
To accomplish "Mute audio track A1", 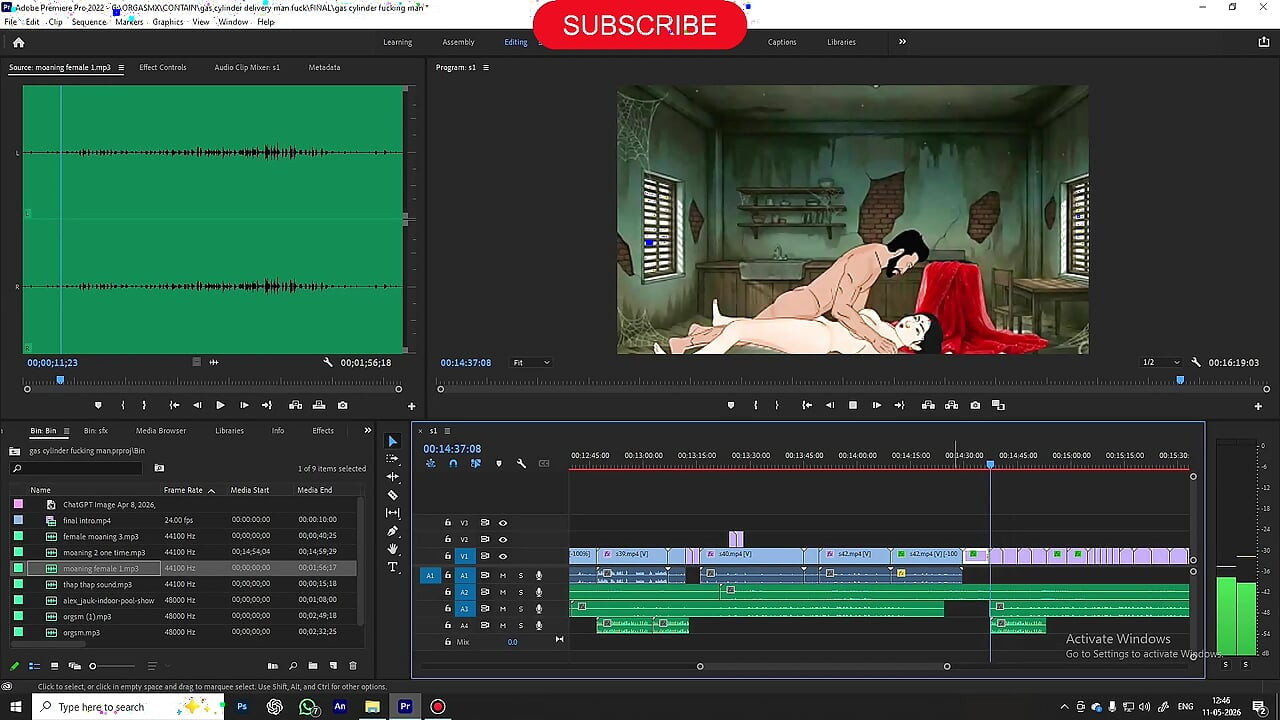I will (503, 575).
